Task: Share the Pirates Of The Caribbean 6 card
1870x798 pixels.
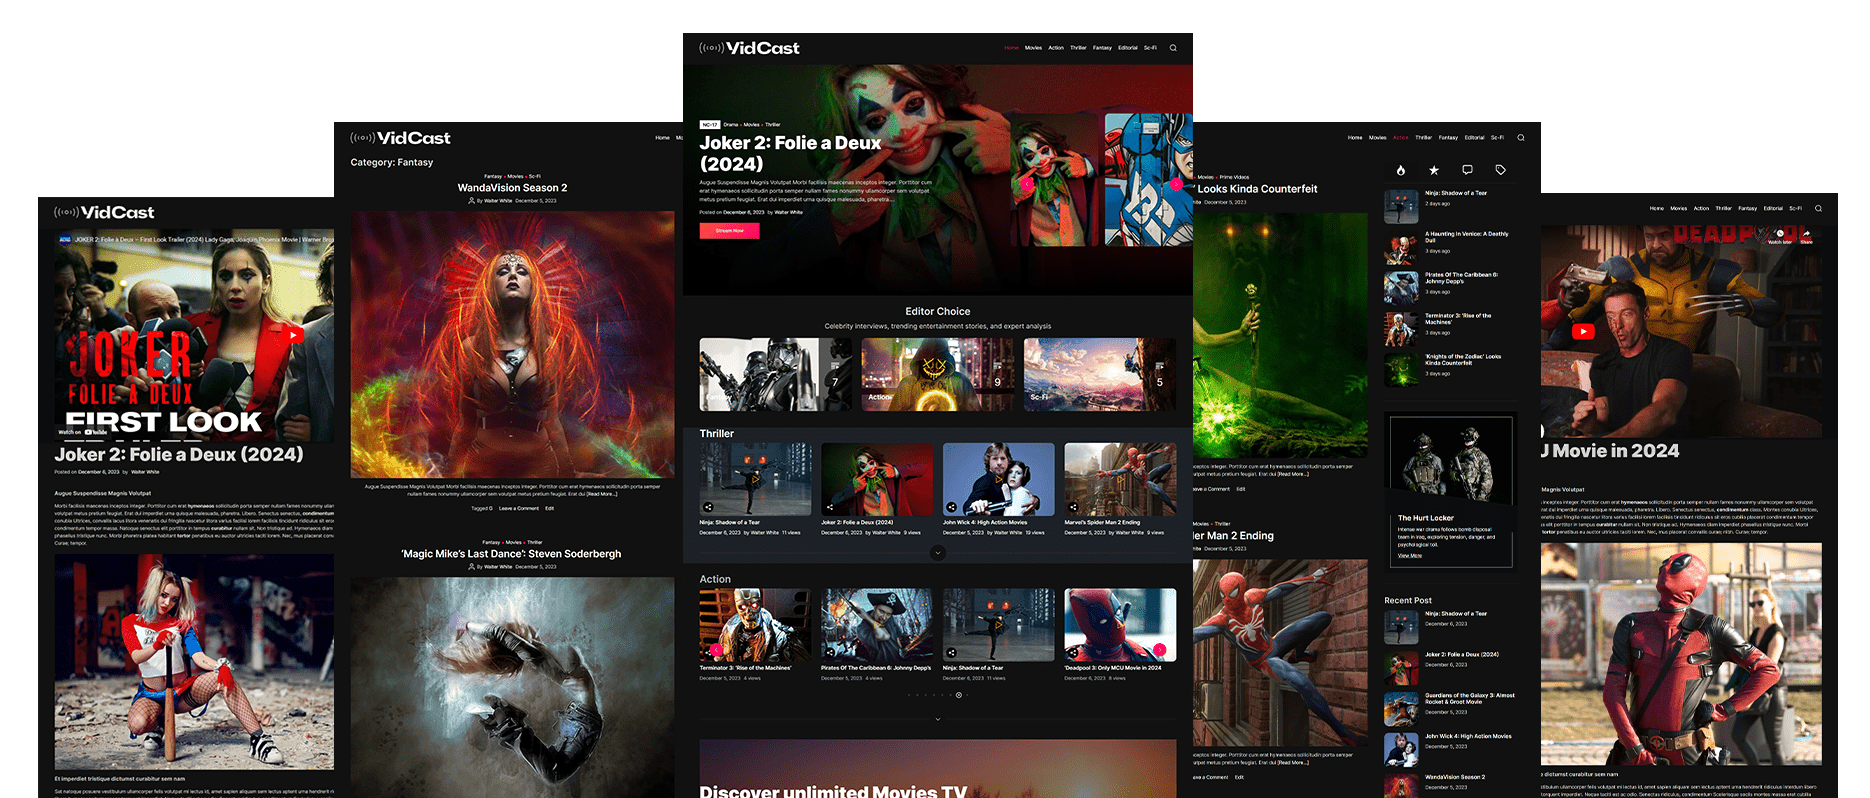Action: [x=830, y=653]
